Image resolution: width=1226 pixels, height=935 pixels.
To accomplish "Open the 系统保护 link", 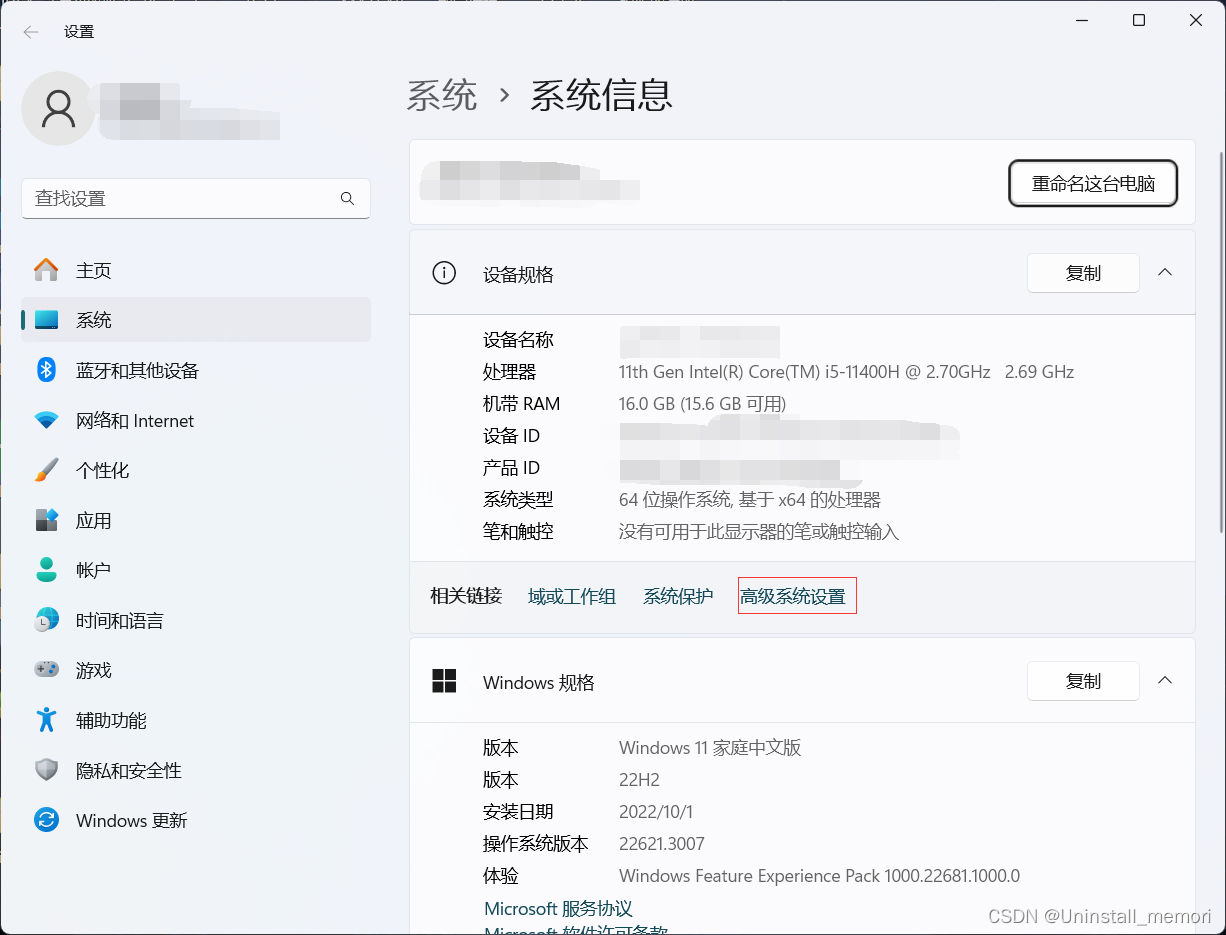I will tap(678, 595).
